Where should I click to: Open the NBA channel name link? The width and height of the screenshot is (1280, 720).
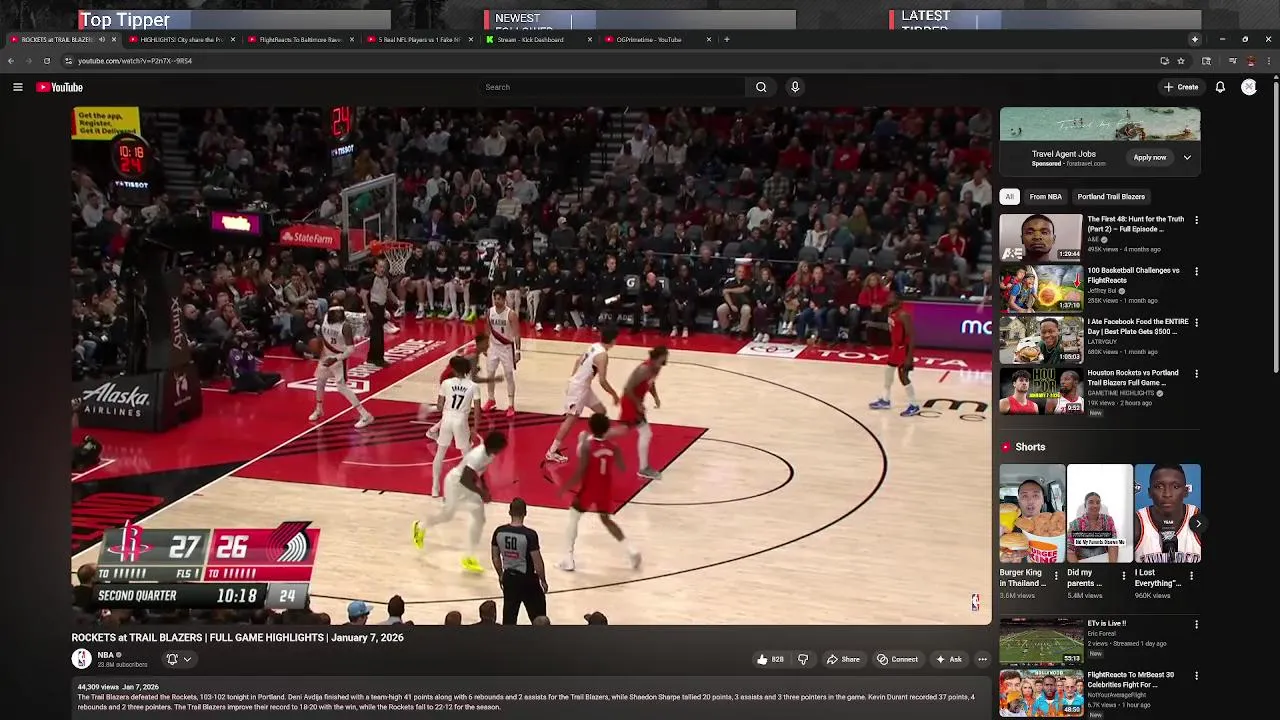pos(105,655)
